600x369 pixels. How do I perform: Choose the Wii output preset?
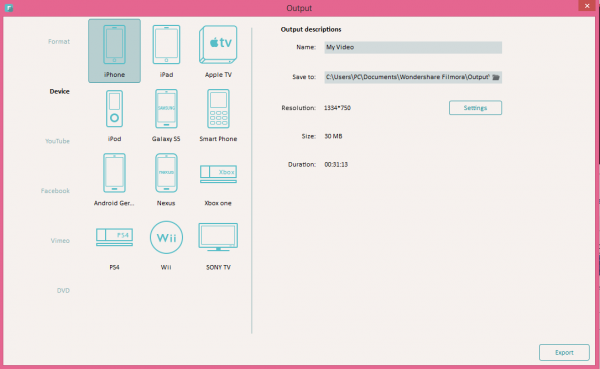[x=166, y=245]
